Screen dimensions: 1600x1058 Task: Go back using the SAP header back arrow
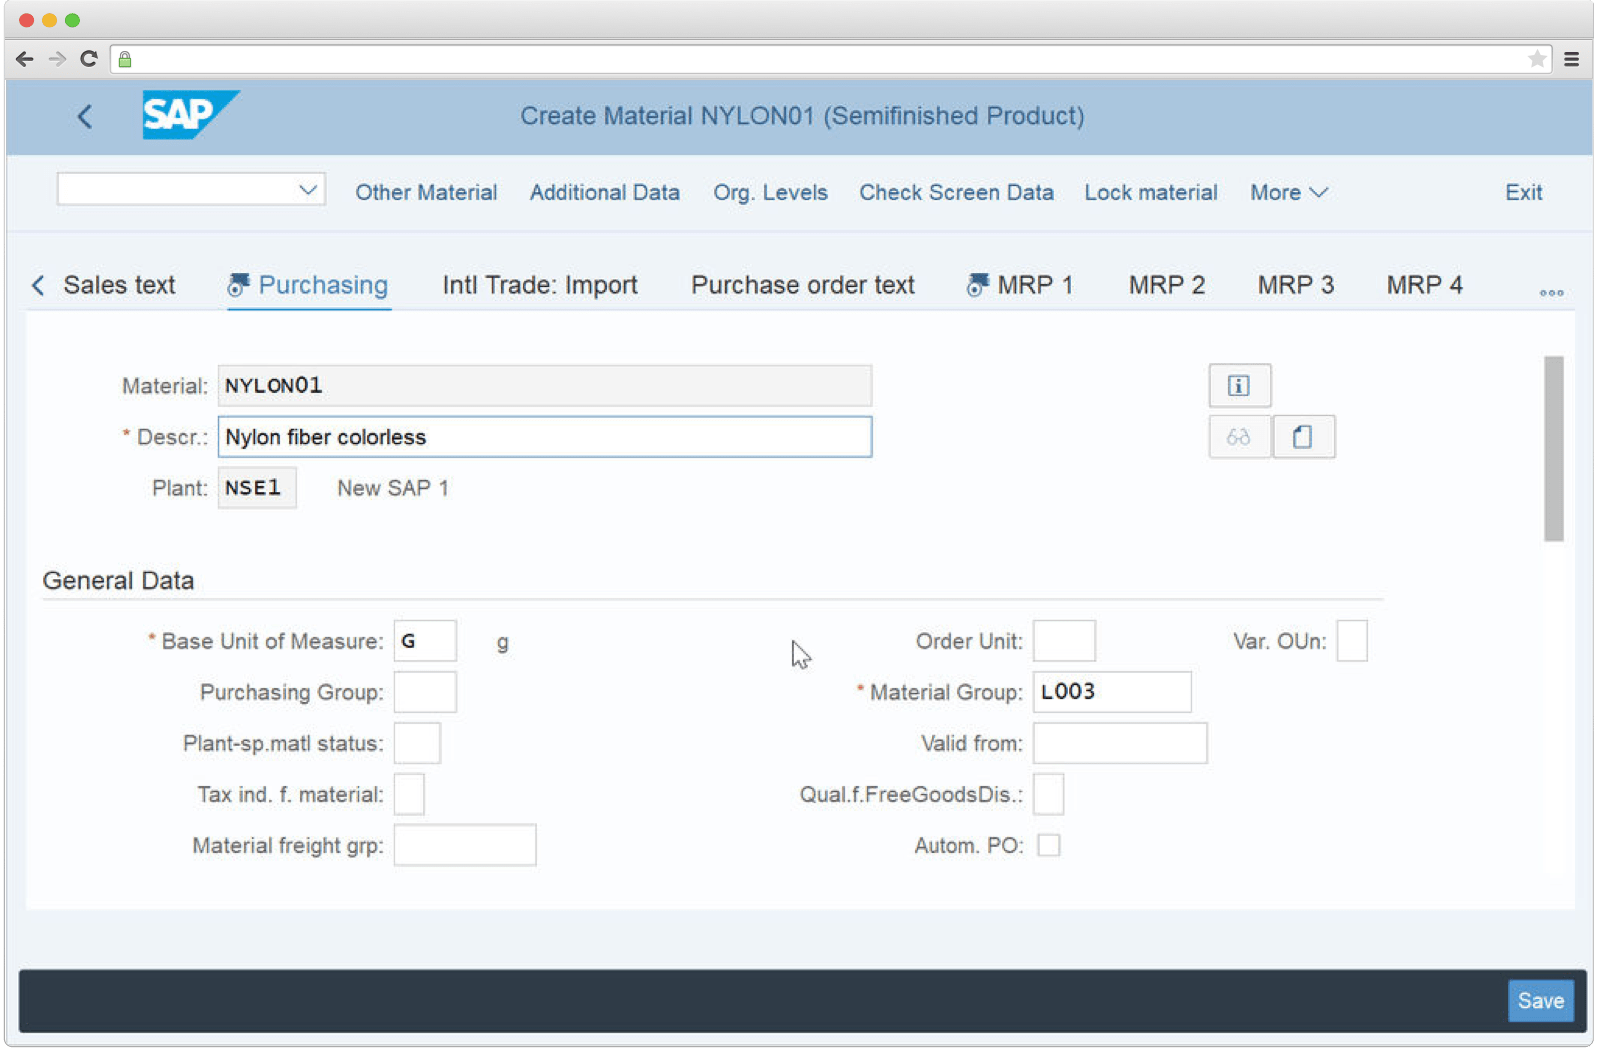tap(85, 117)
